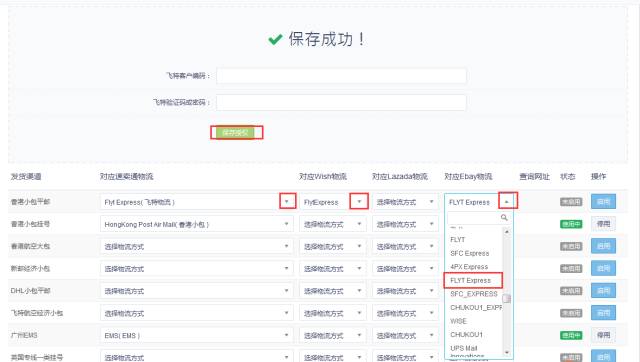Click the 操作 column header

[598, 177]
